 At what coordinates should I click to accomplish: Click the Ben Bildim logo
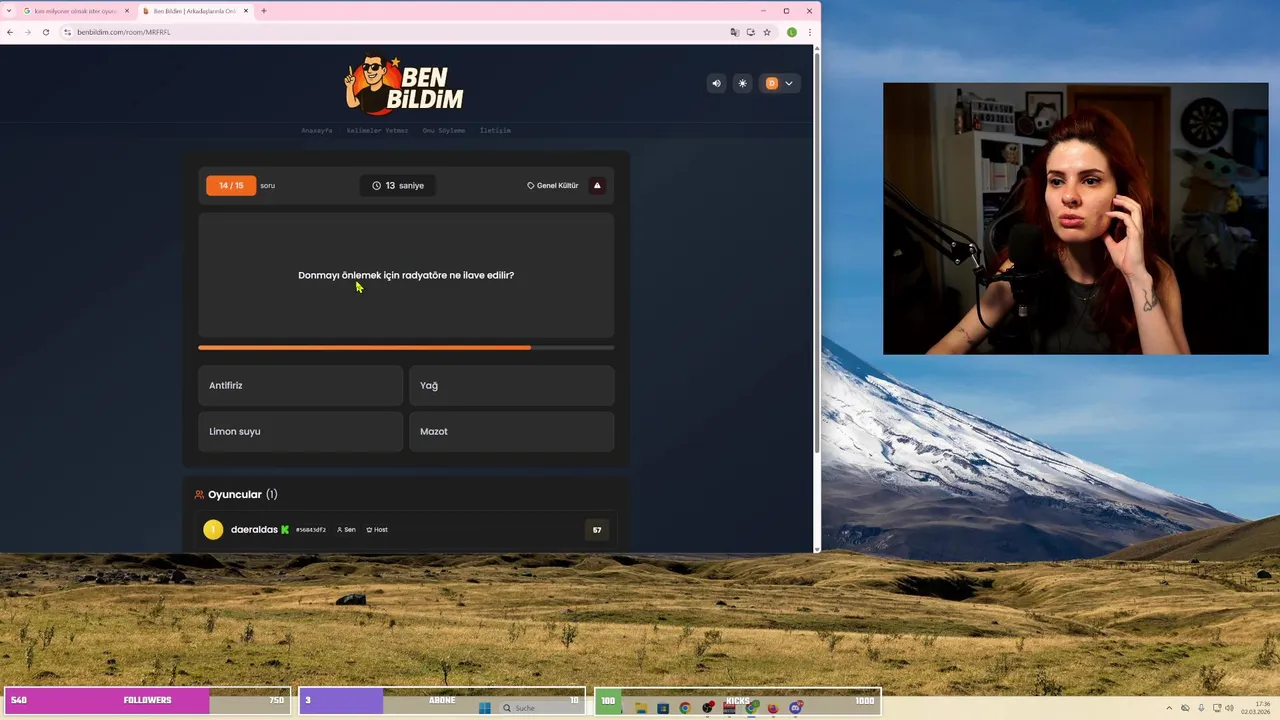point(404,84)
